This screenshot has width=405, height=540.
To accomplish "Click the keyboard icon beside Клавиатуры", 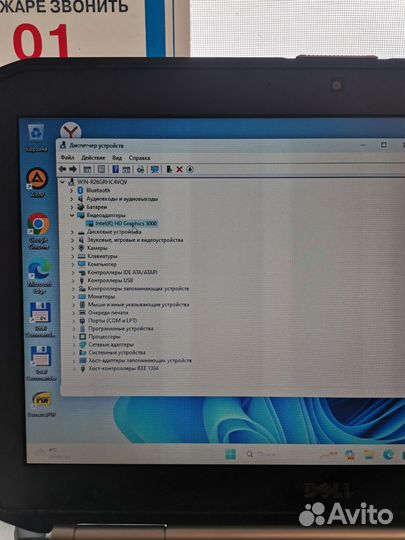I will (82, 256).
